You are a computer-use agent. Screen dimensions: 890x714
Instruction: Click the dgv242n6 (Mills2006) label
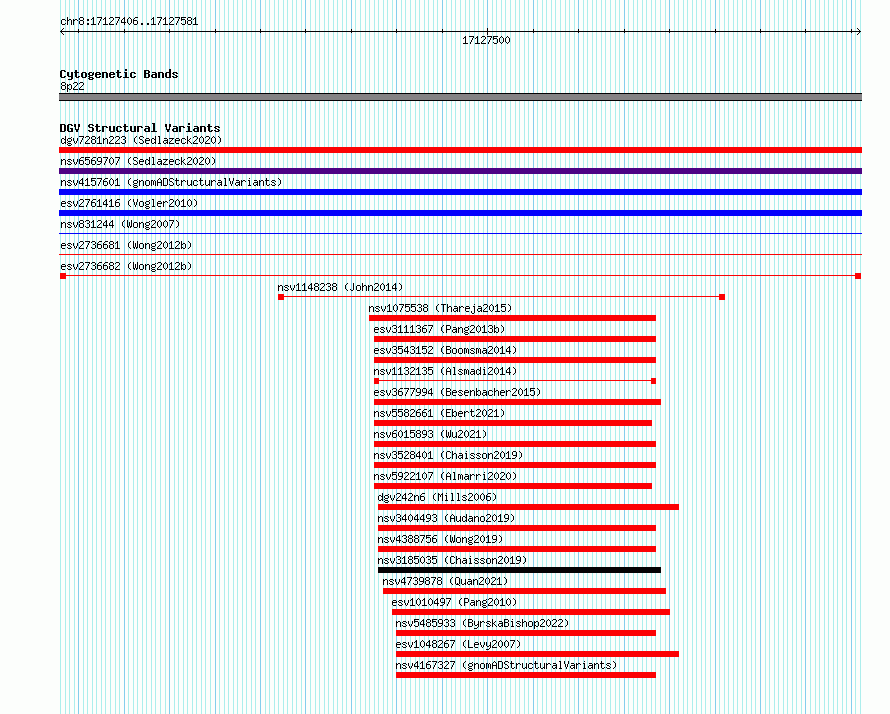pyautogui.click(x=437, y=497)
